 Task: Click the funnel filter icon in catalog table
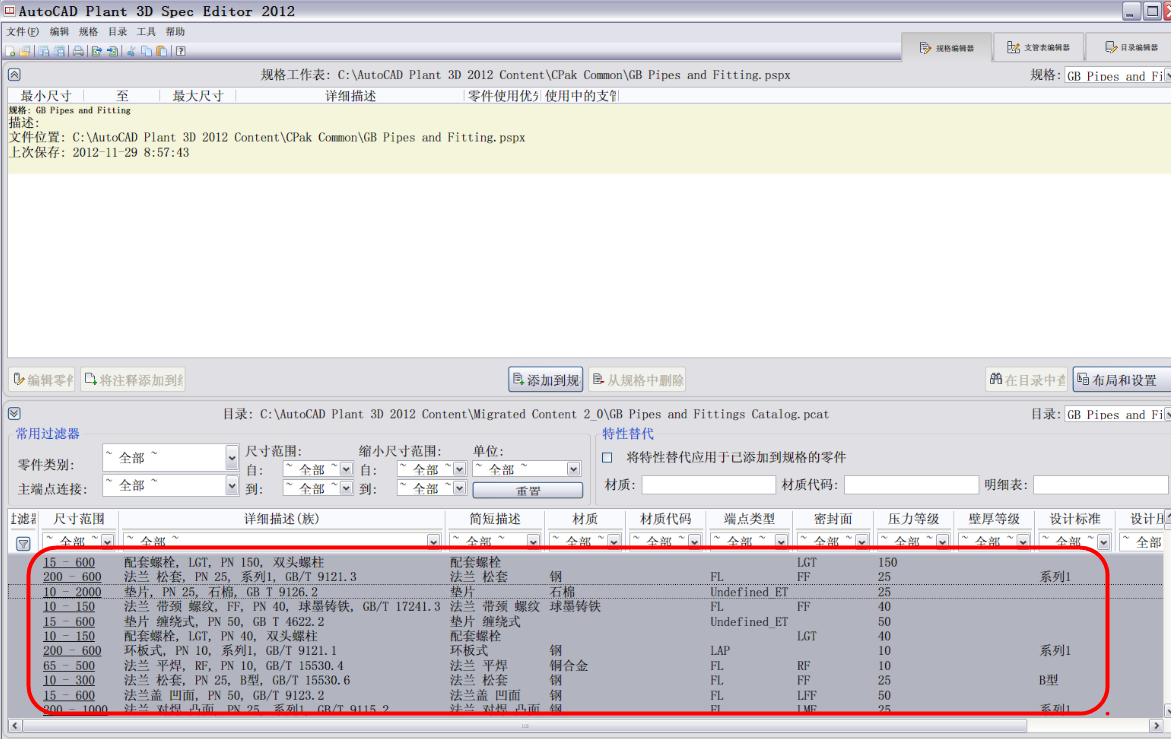click(23, 543)
